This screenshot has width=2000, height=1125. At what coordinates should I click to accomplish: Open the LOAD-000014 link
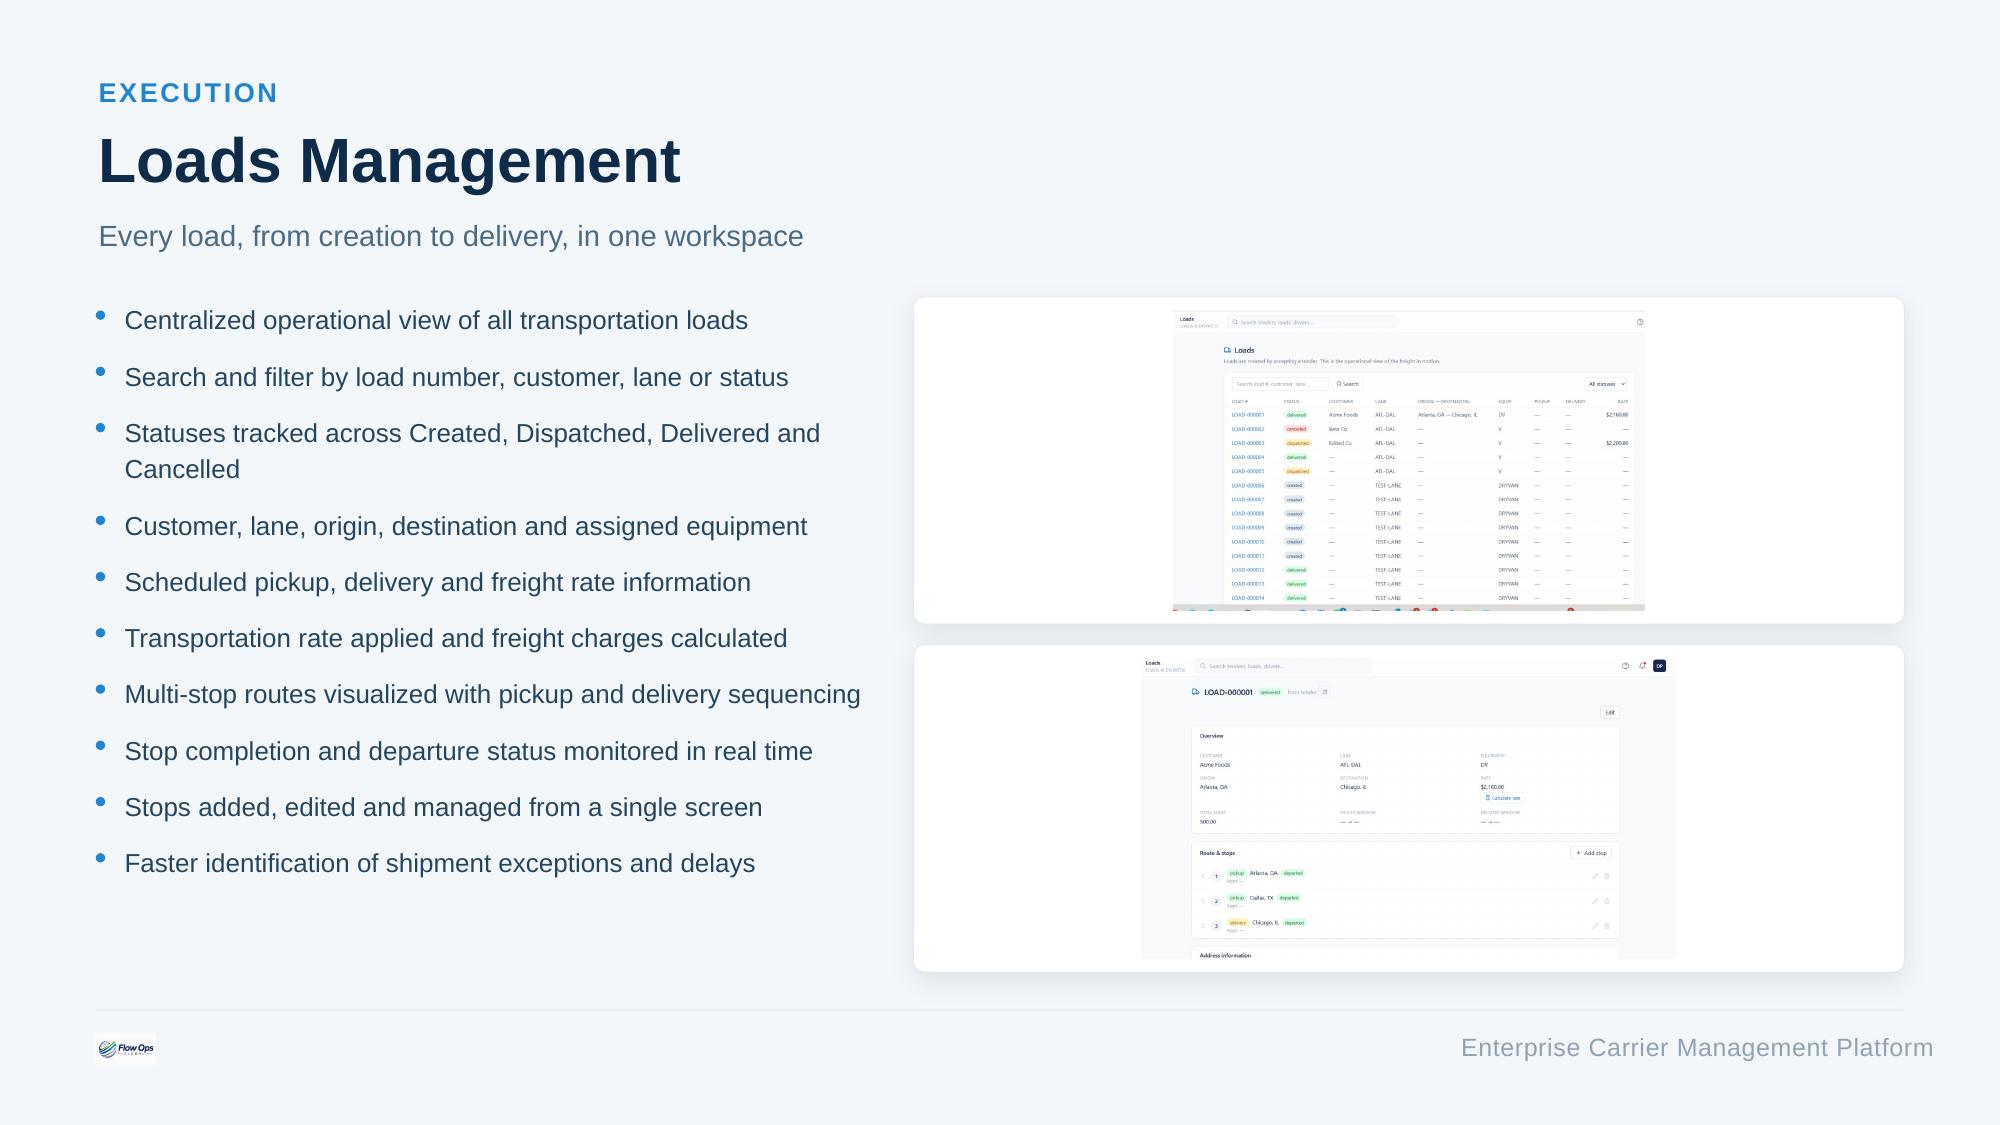(1247, 598)
